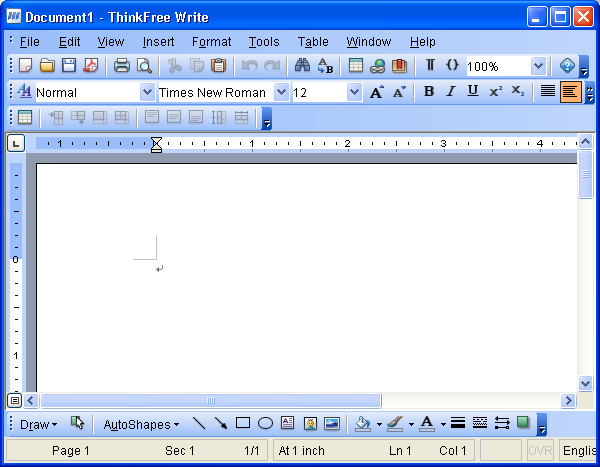The width and height of the screenshot is (600, 467).
Task: Toggle Align Left paragraph alignment
Action: [x=570, y=92]
